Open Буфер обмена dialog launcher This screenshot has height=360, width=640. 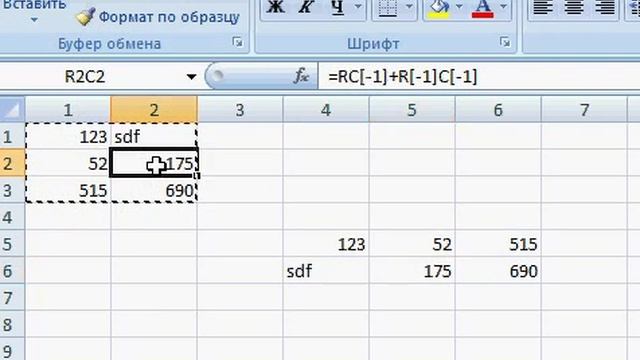coord(238,42)
